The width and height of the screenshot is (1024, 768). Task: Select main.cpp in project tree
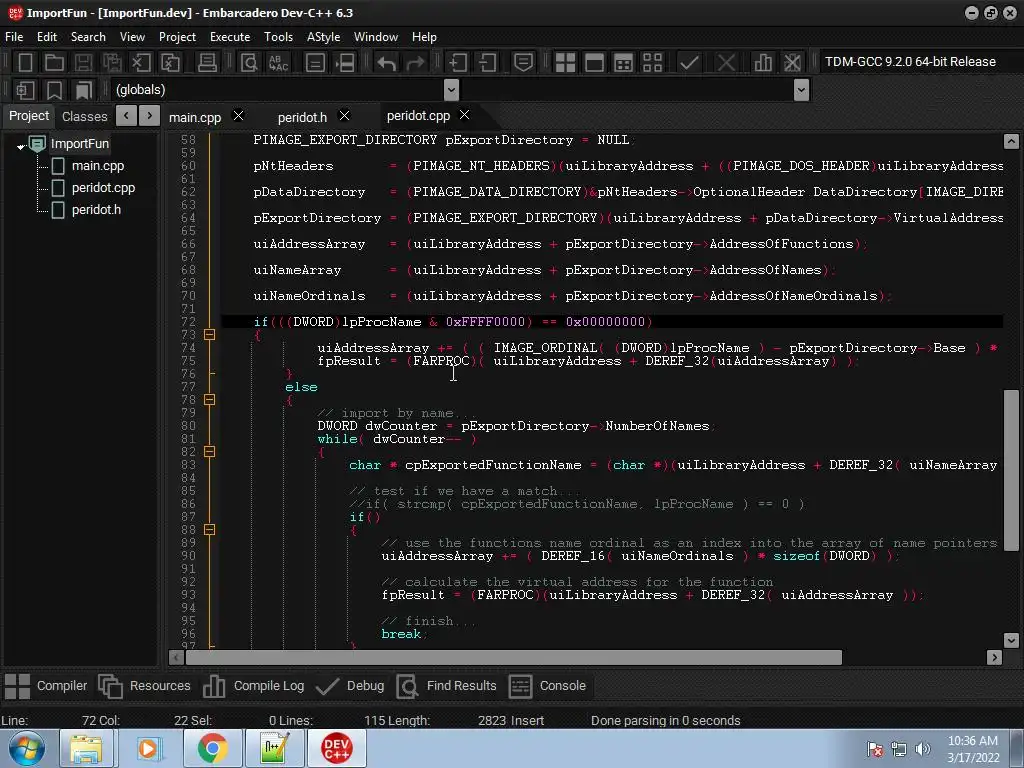[x=97, y=166]
